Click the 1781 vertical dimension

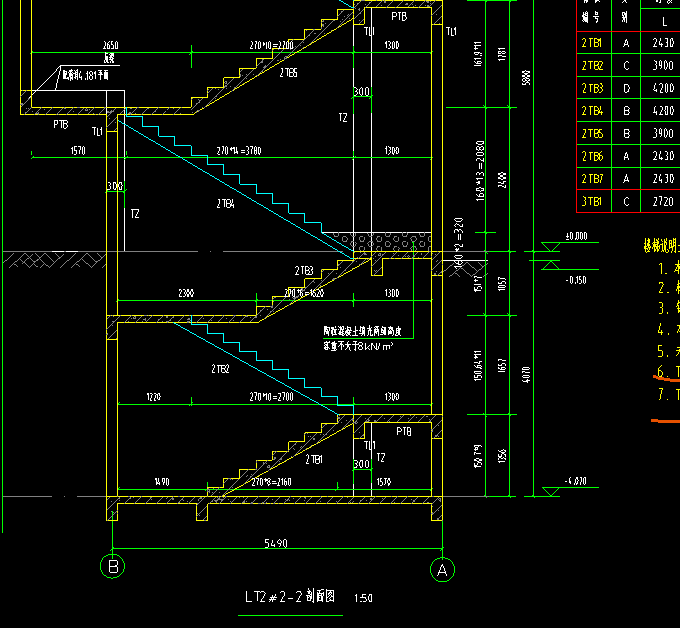point(502,54)
